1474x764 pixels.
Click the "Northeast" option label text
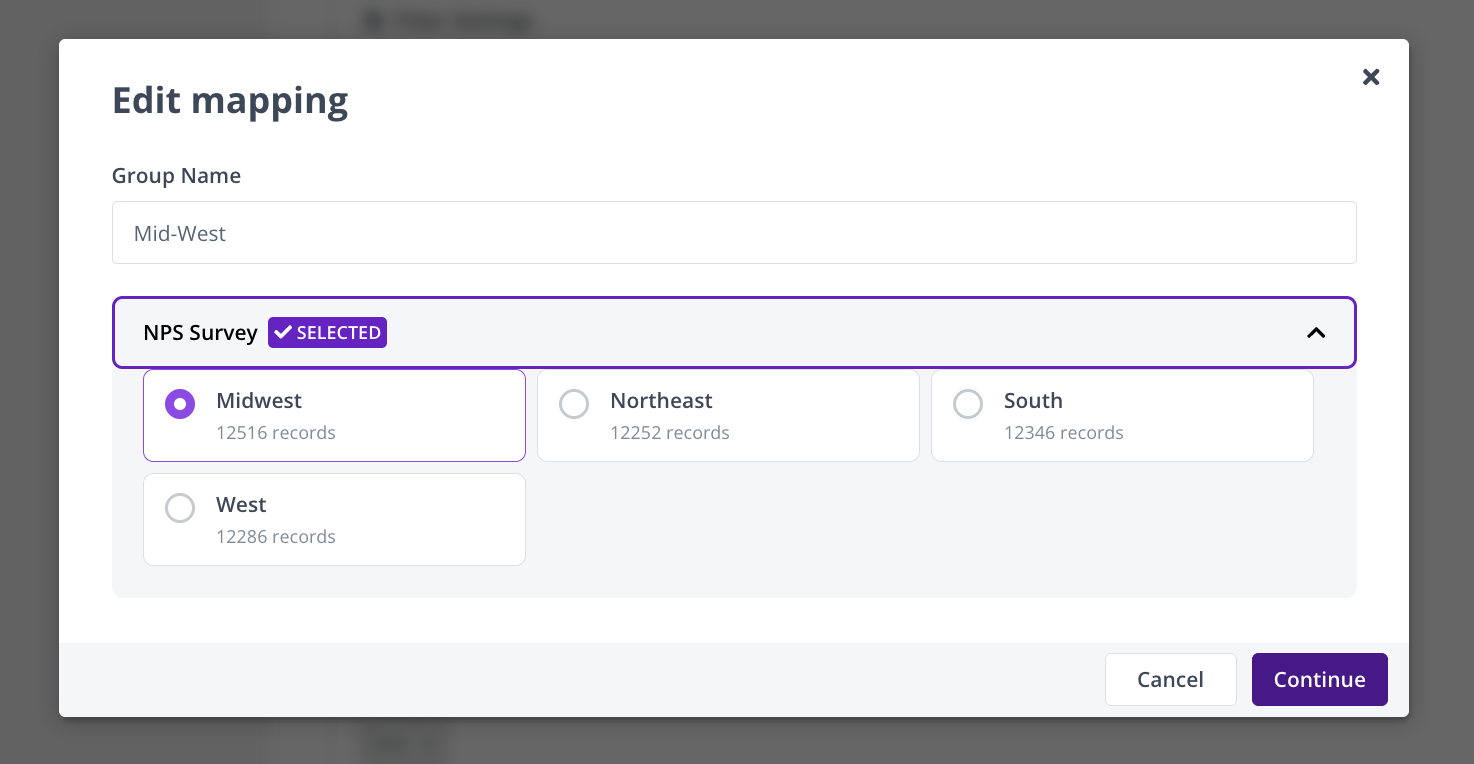(x=661, y=401)
